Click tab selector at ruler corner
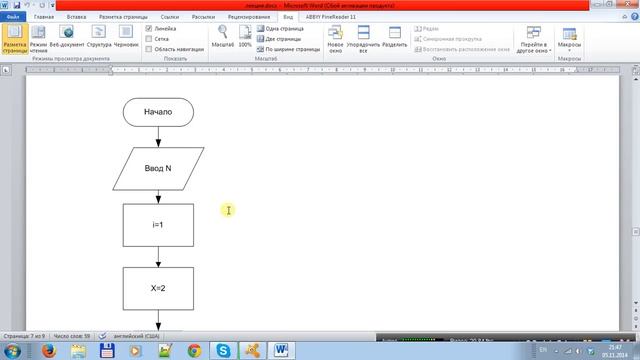Image resolution: width=640 pixels, height=360 pixels. tap(6, 70)
